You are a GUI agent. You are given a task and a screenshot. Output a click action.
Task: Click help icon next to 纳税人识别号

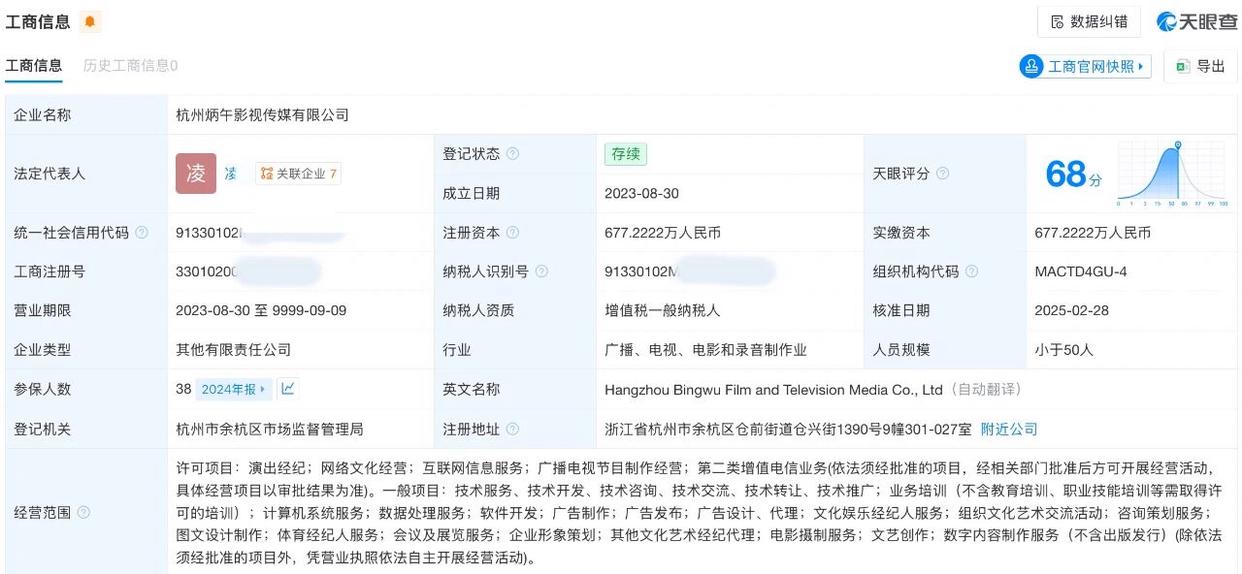(542, 272)
